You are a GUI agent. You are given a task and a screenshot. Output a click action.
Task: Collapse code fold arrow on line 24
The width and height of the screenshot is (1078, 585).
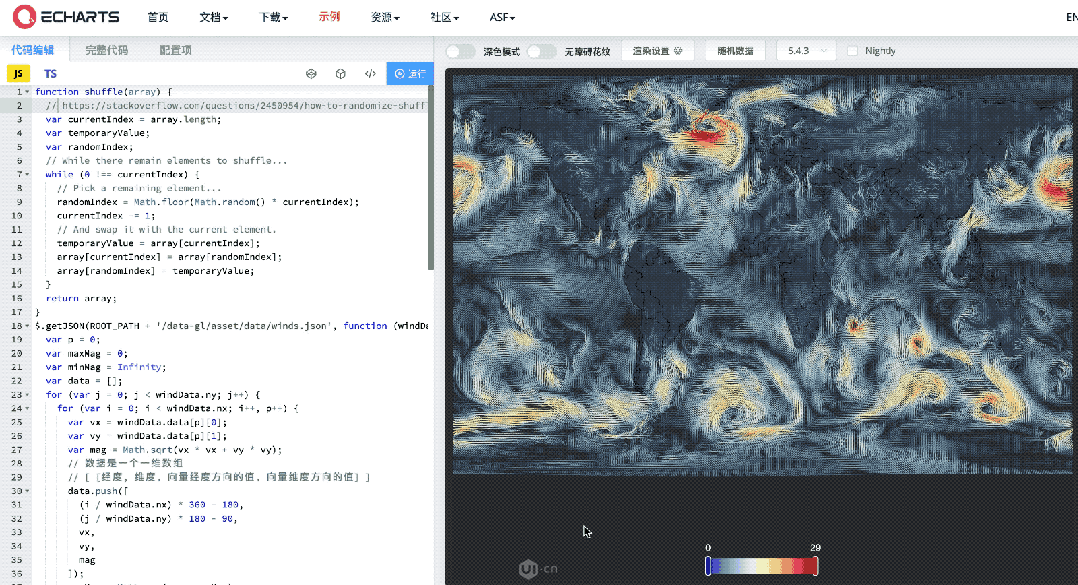pyautogui.click(x=28, y=408)
